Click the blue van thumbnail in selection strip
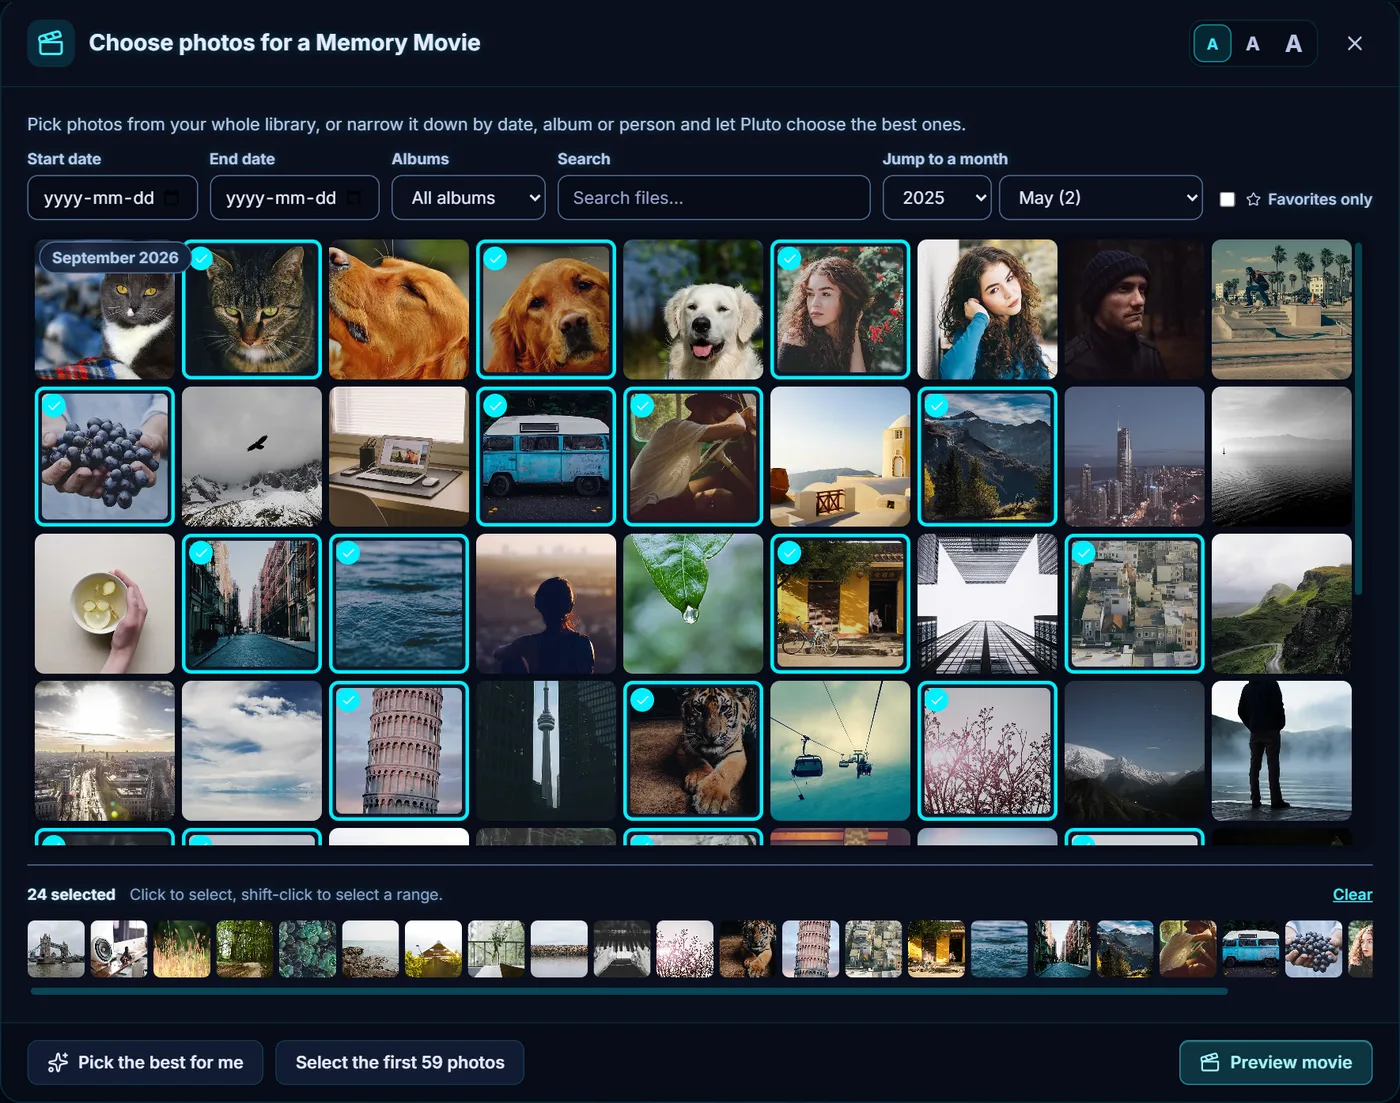 point(1250,949)
